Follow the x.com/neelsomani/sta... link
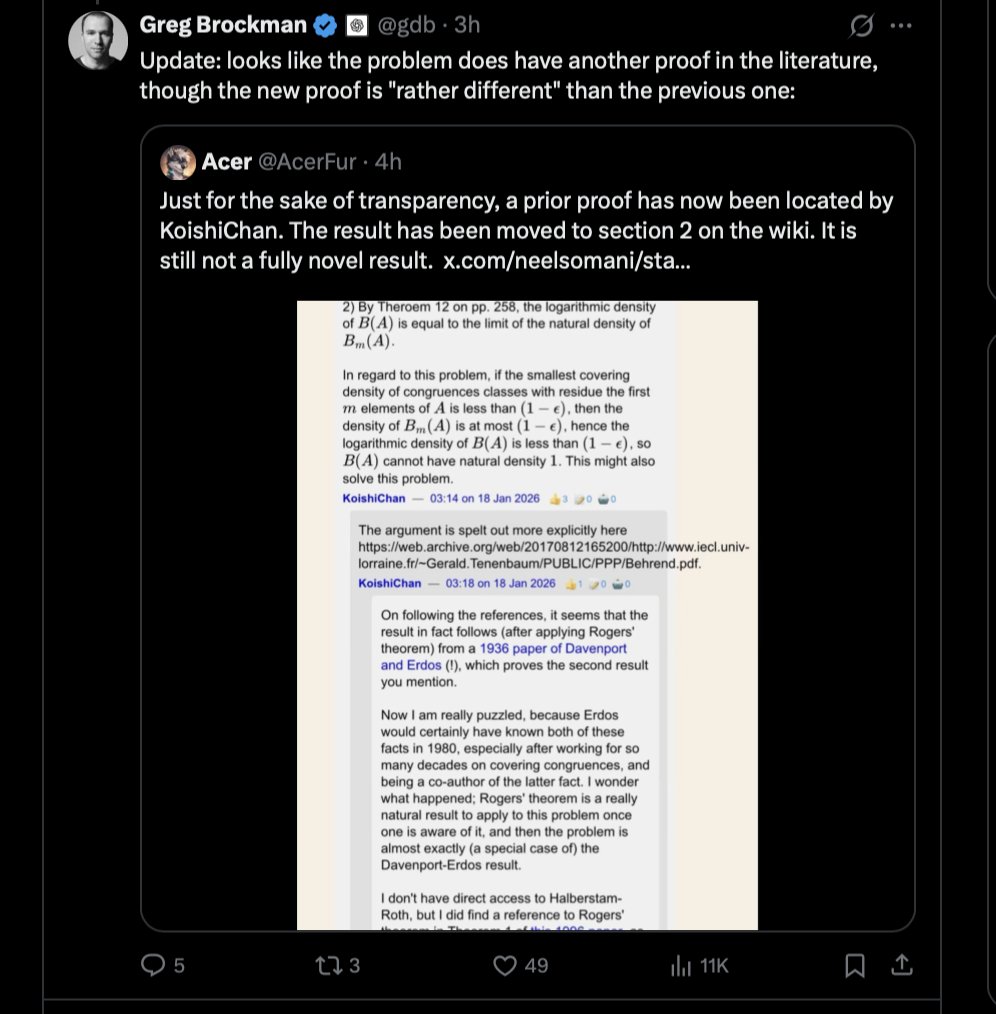The width and height of the screenshot is (996, 1014). click(567, 261)
